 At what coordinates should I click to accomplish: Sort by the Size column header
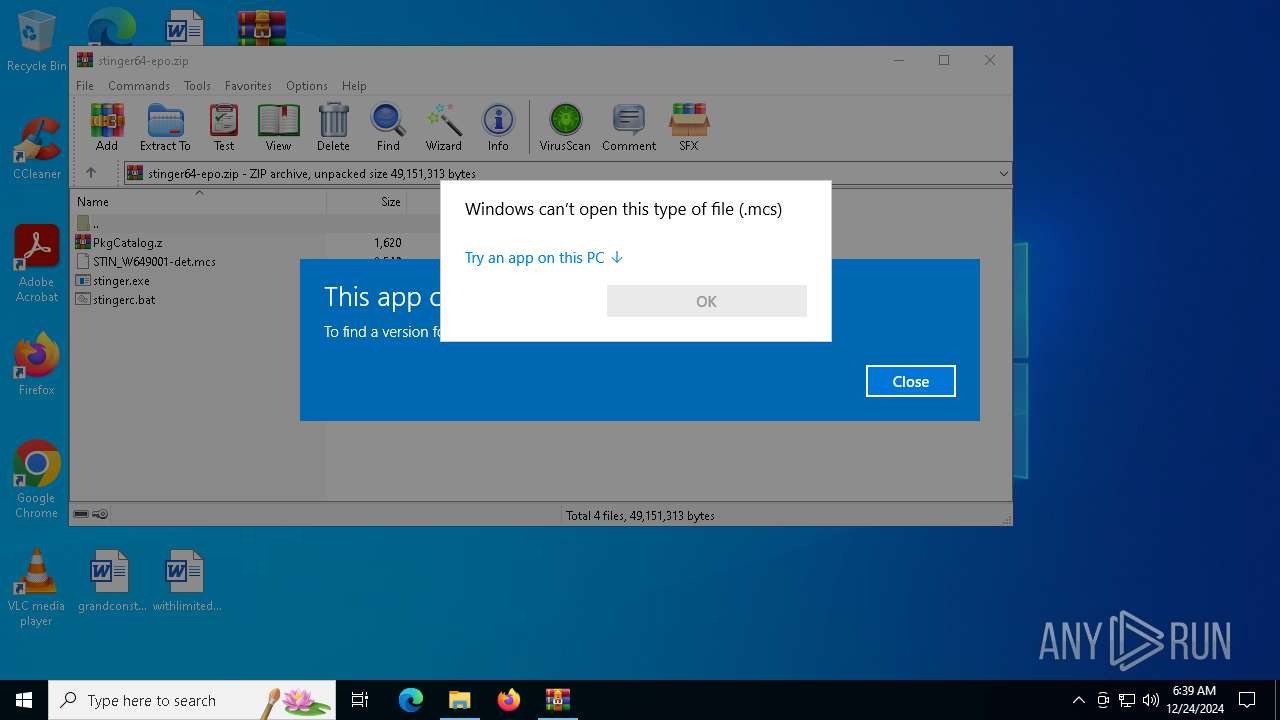[366, 201]
